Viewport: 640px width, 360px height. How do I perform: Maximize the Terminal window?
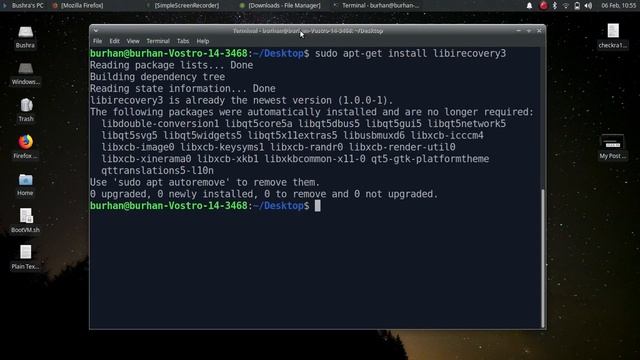pos(529,31)
